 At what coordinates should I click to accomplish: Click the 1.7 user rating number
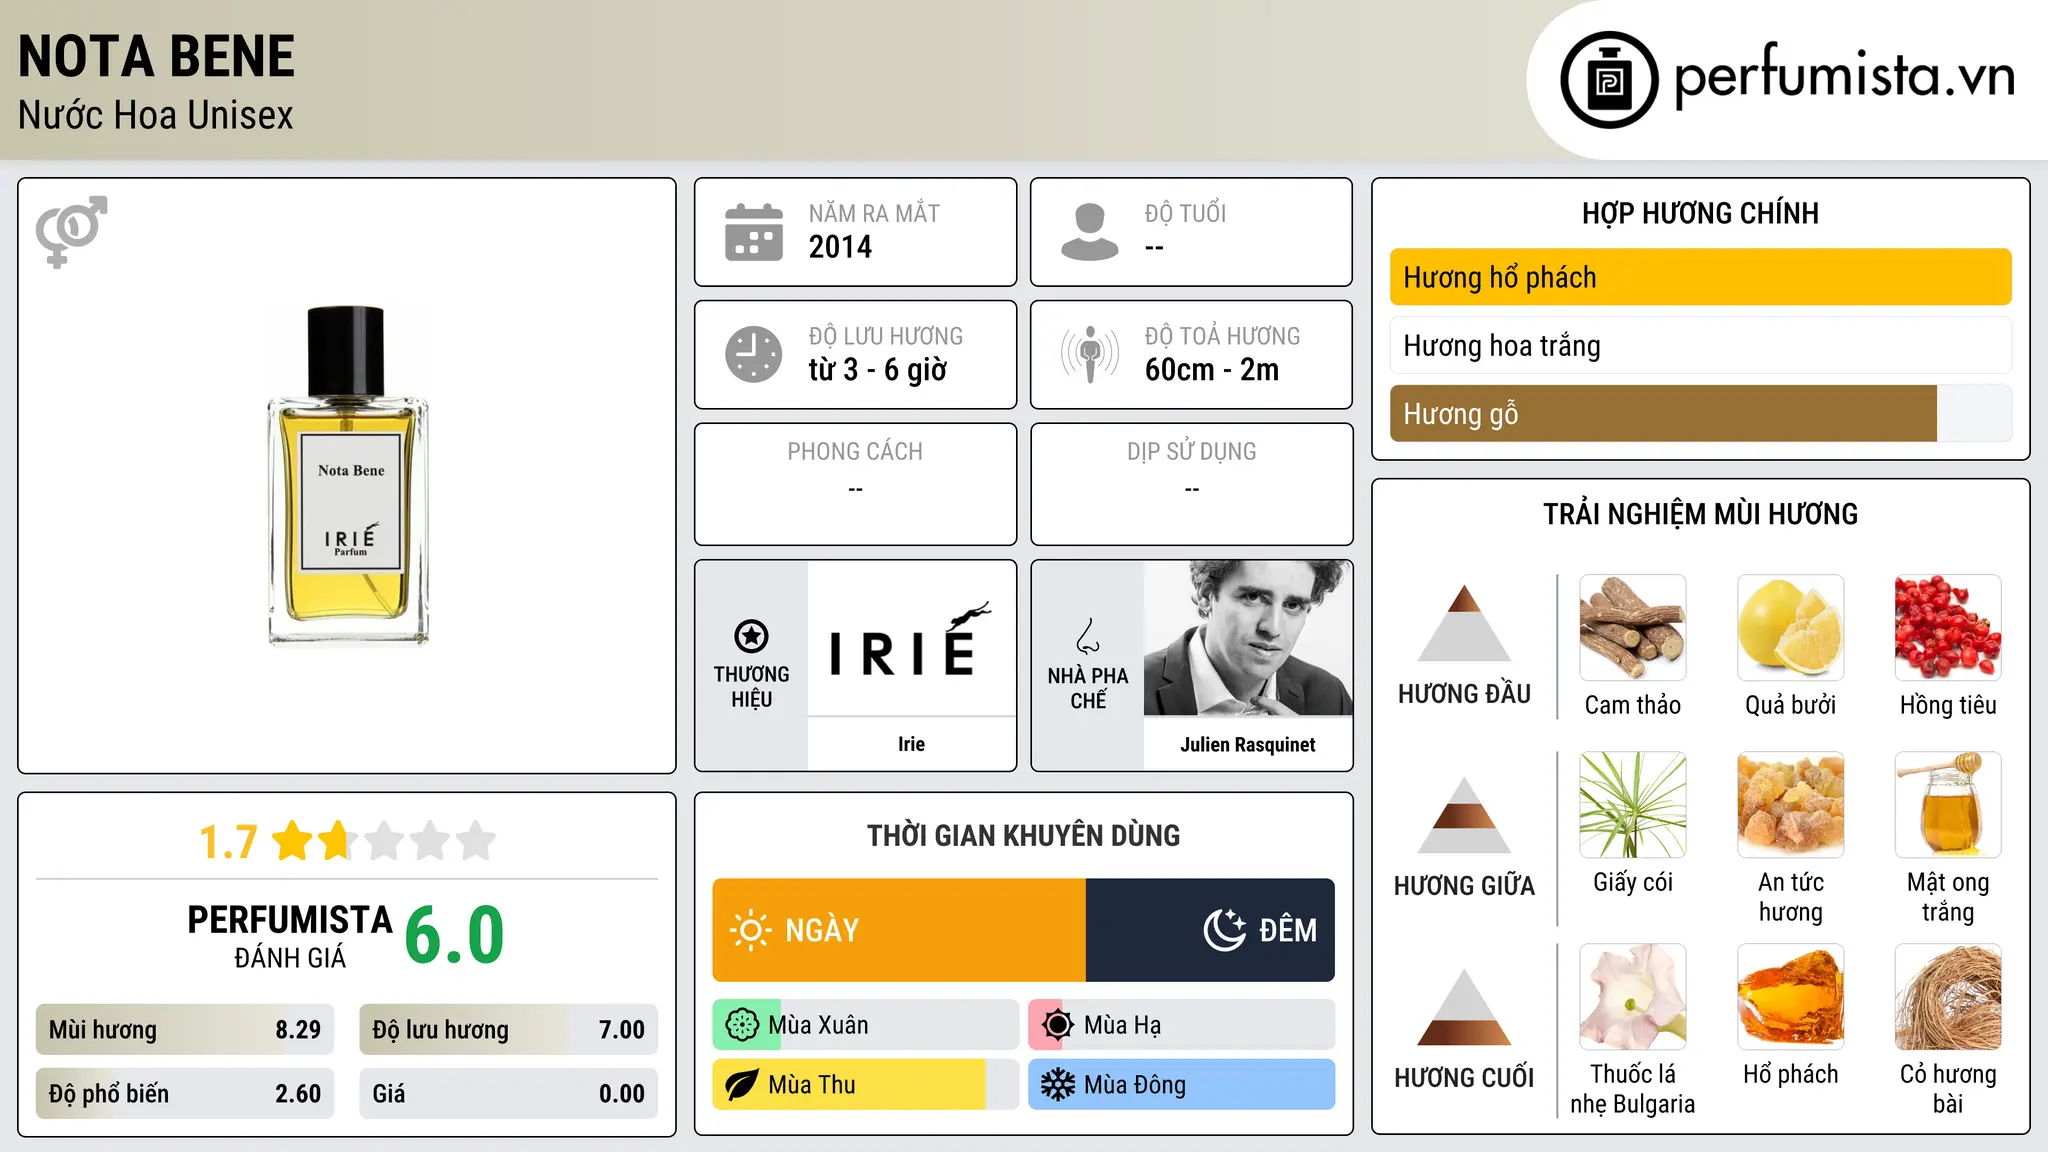click(229, 842)
